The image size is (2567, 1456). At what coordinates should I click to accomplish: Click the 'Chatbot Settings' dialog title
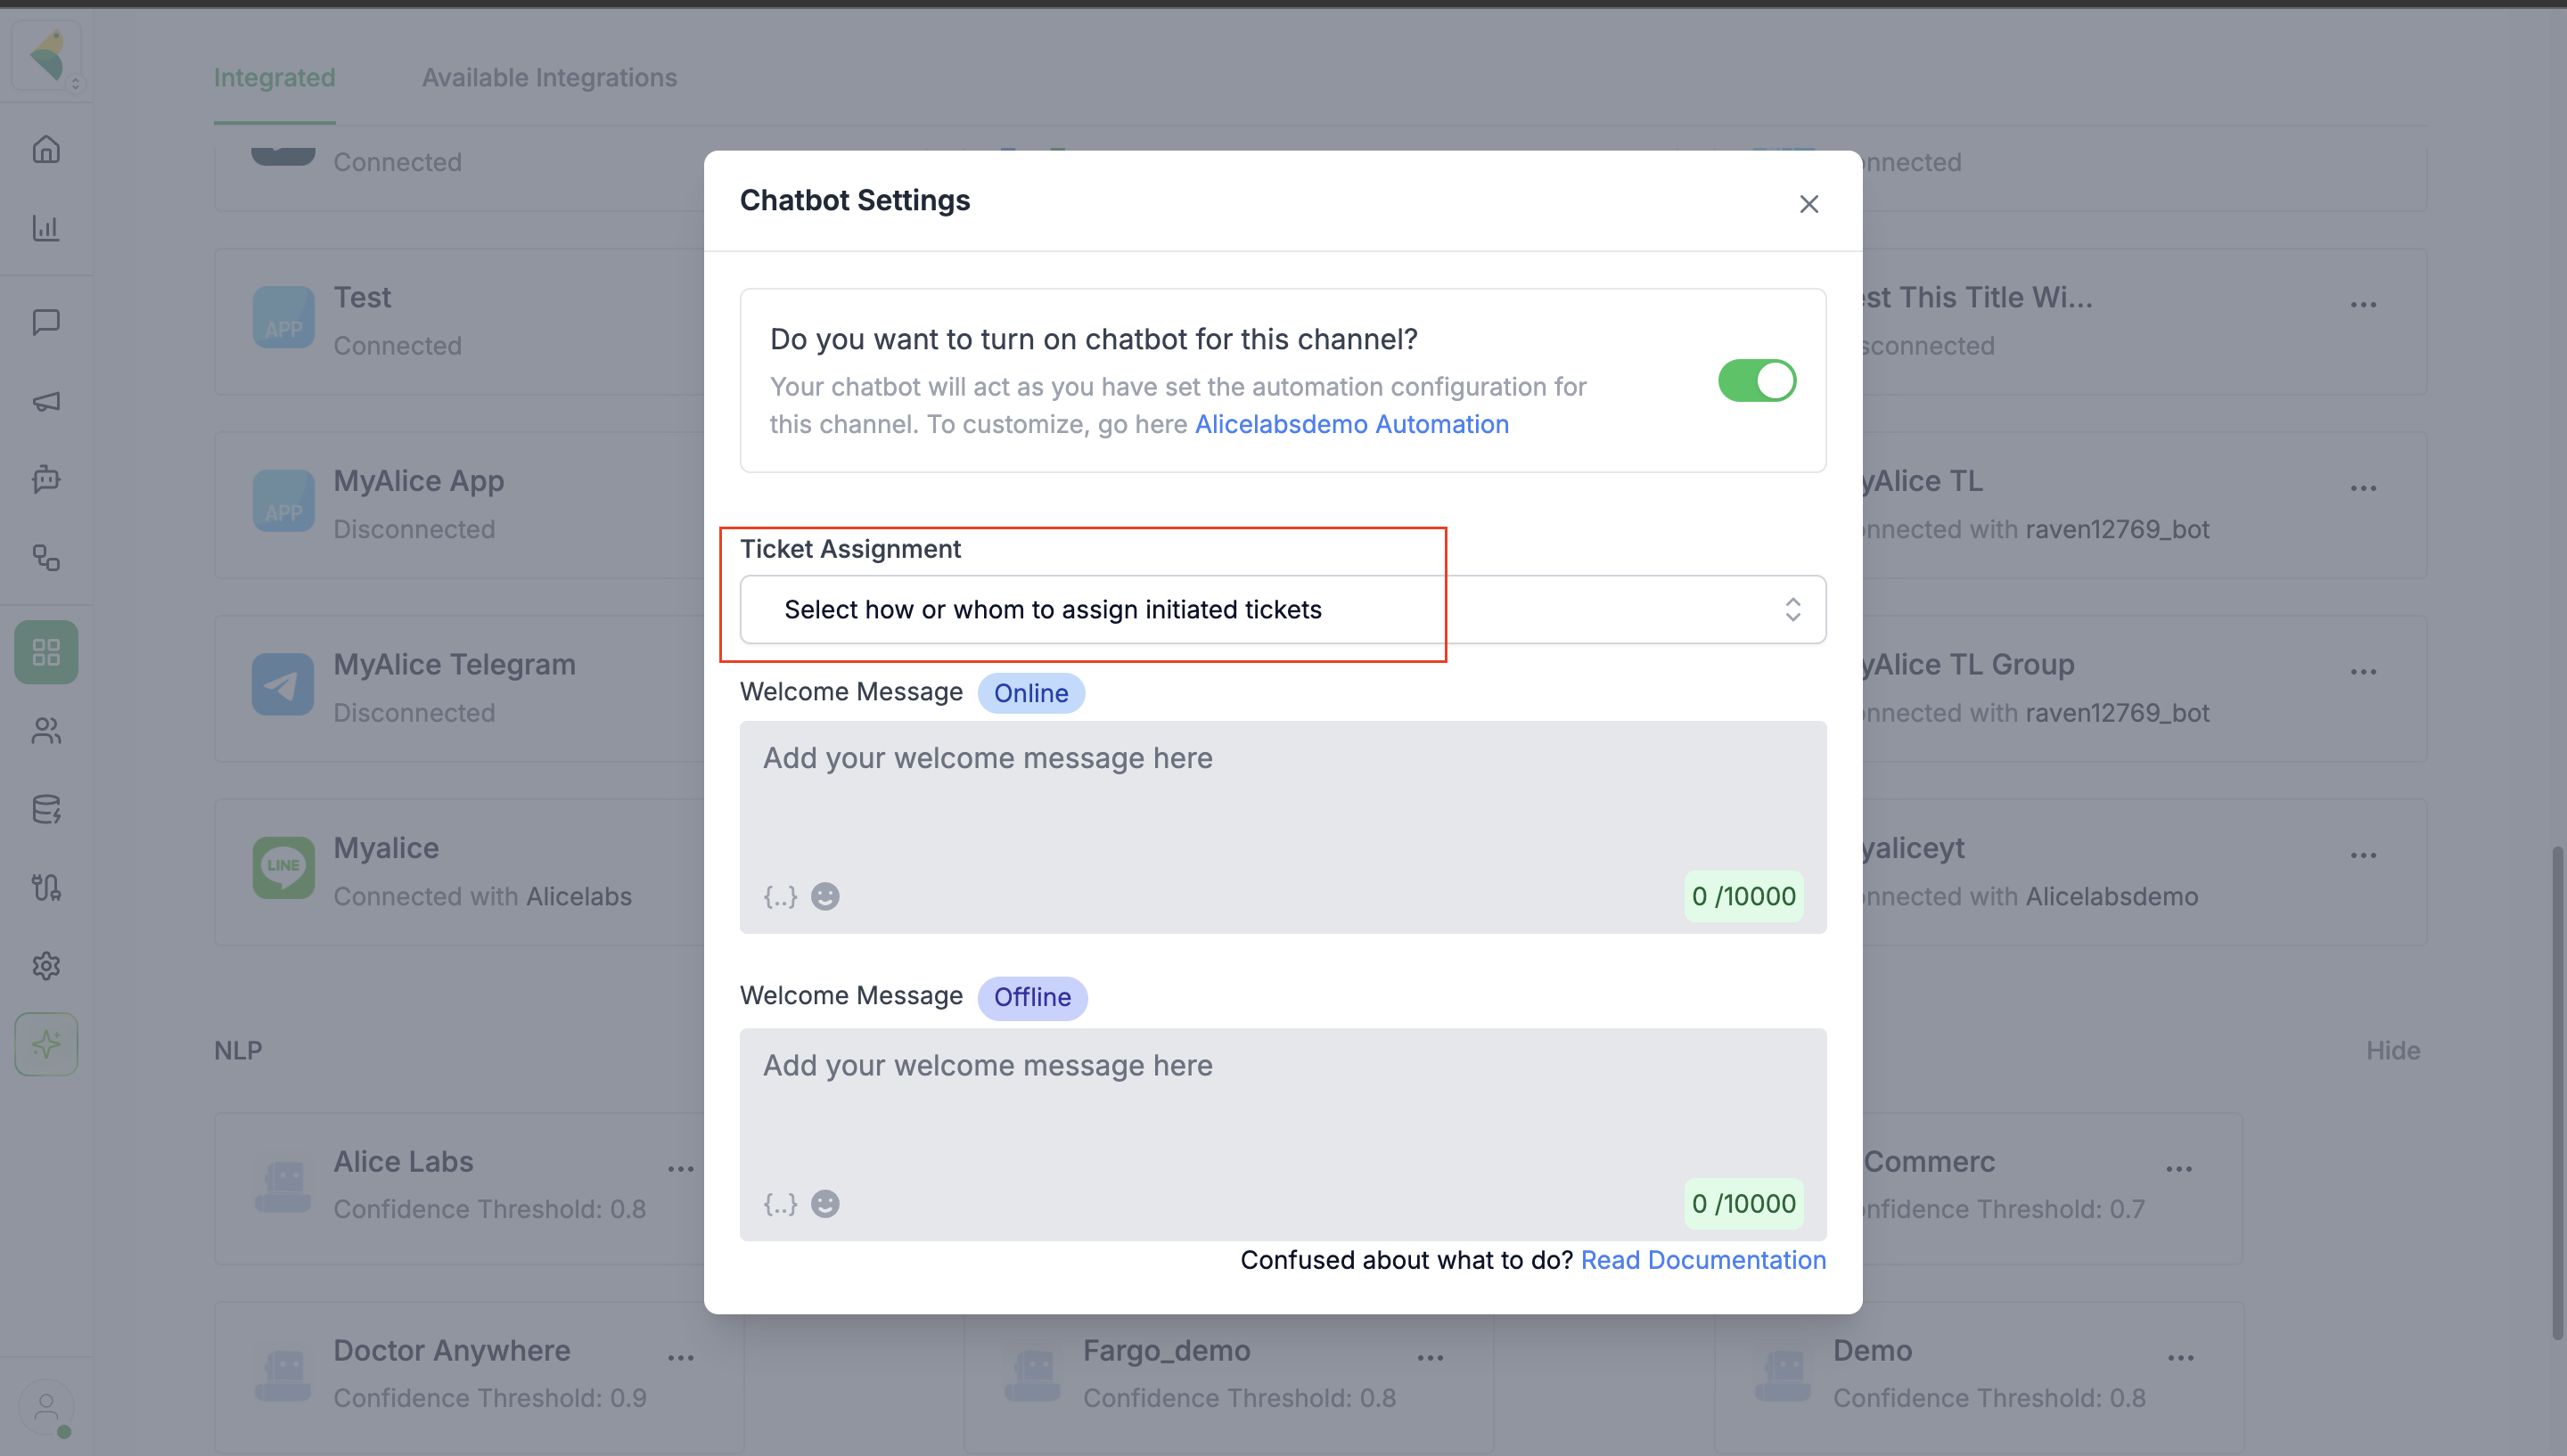(855, 200)
